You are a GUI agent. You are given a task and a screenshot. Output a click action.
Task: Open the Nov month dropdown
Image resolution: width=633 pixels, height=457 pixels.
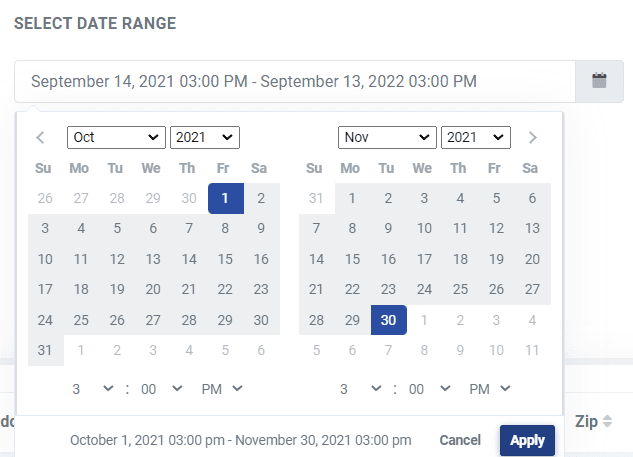tap(387, 137)
